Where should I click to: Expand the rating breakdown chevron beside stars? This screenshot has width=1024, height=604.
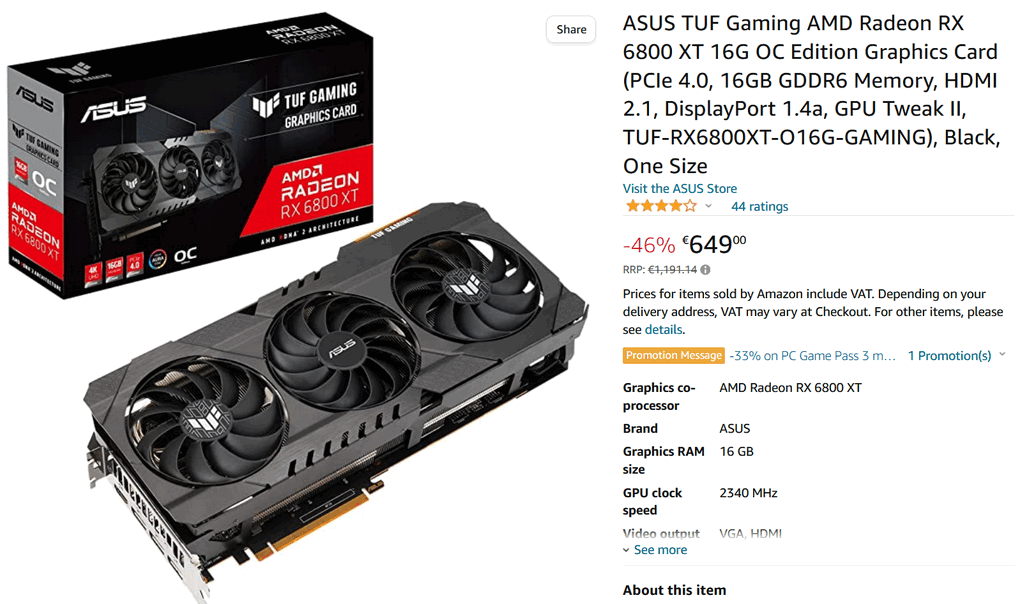[708, 206]
